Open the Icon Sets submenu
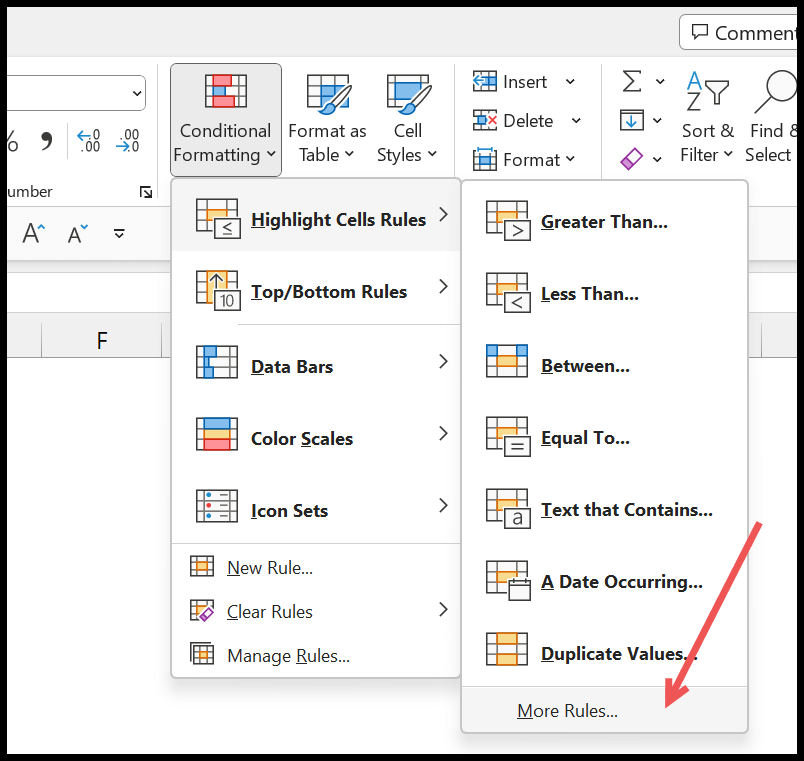The width and height of the screenshot is (804, 761). coord(315,506)
